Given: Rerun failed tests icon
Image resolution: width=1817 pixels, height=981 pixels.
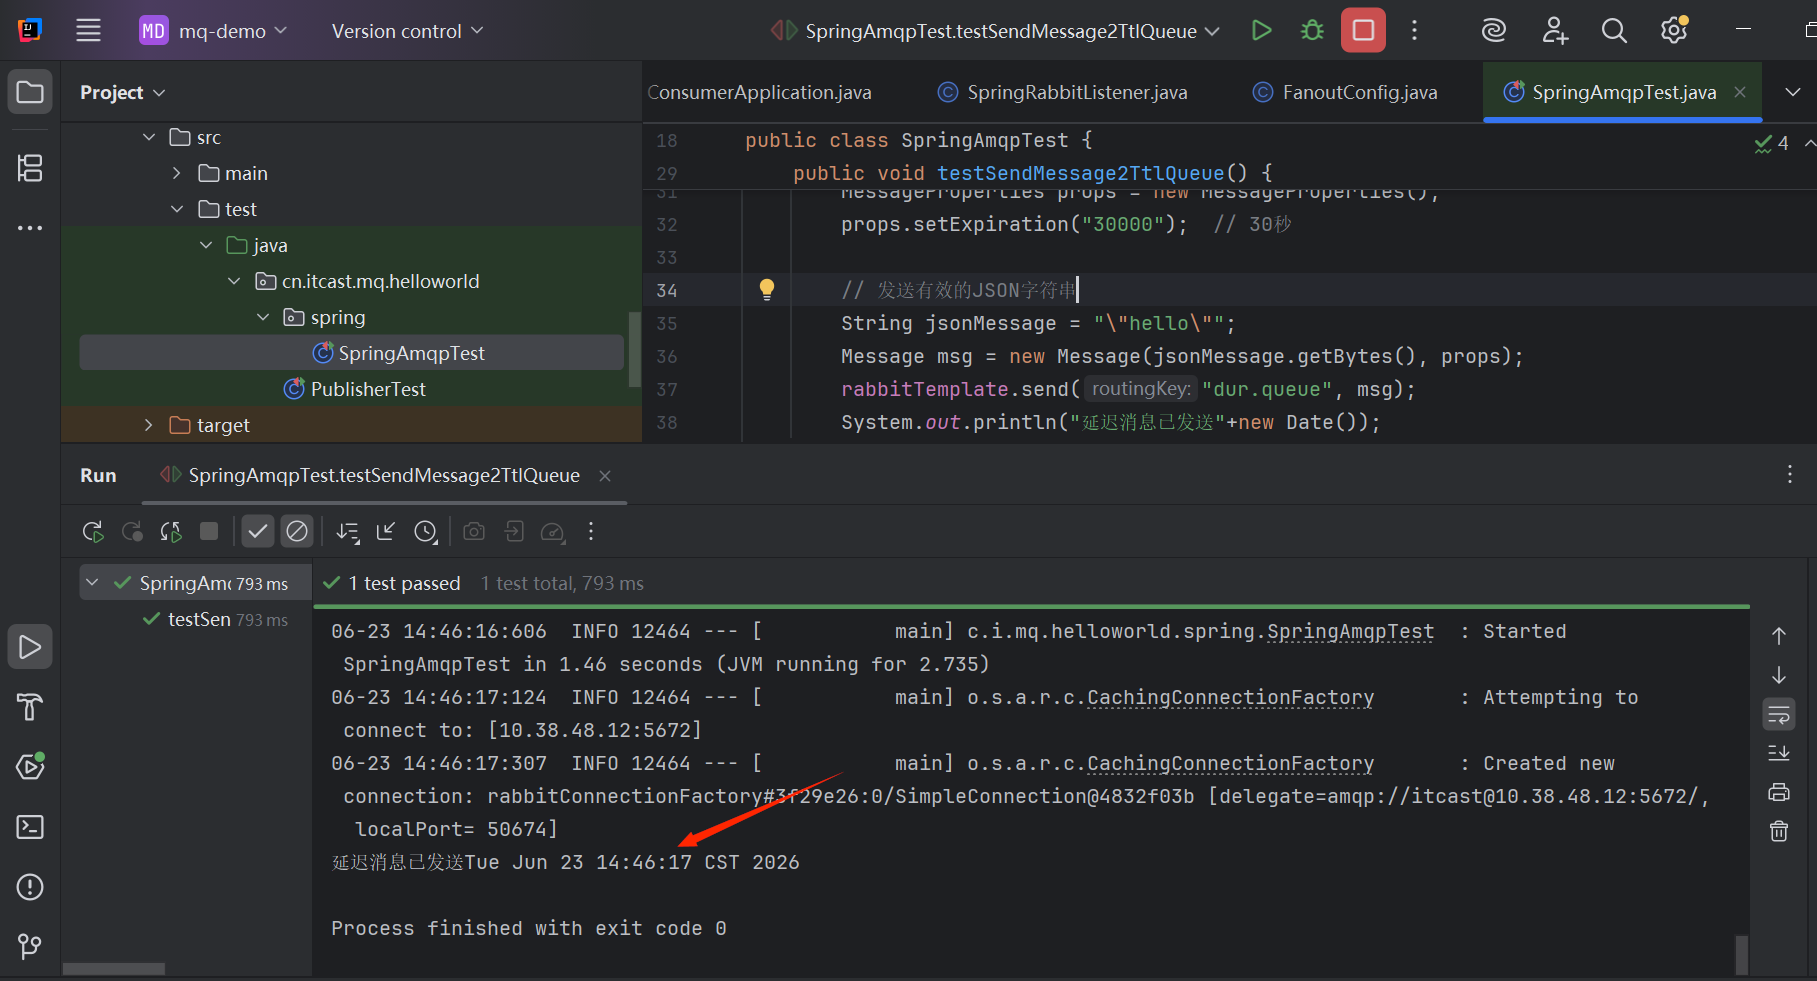Looking at the screenshot, I should 132,532.
